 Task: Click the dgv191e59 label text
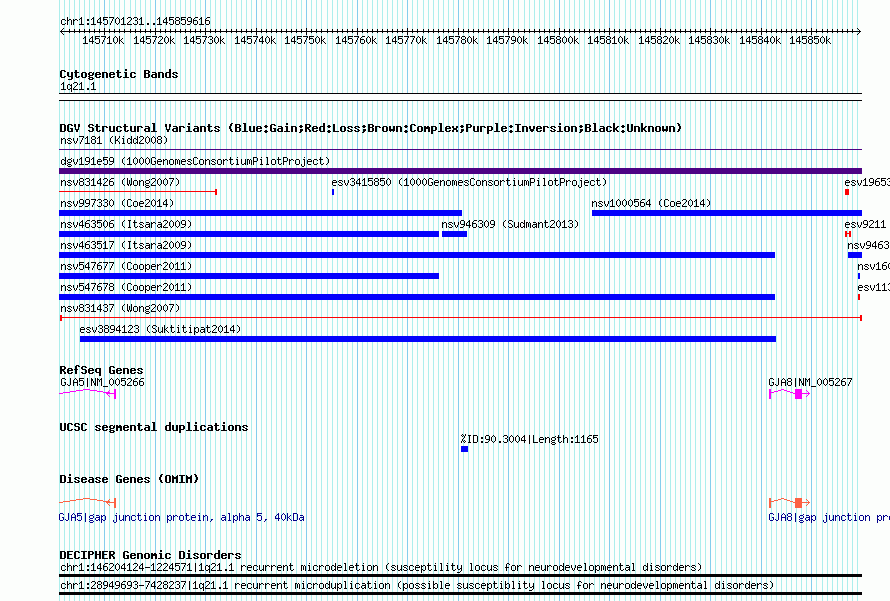click(195, 161)
